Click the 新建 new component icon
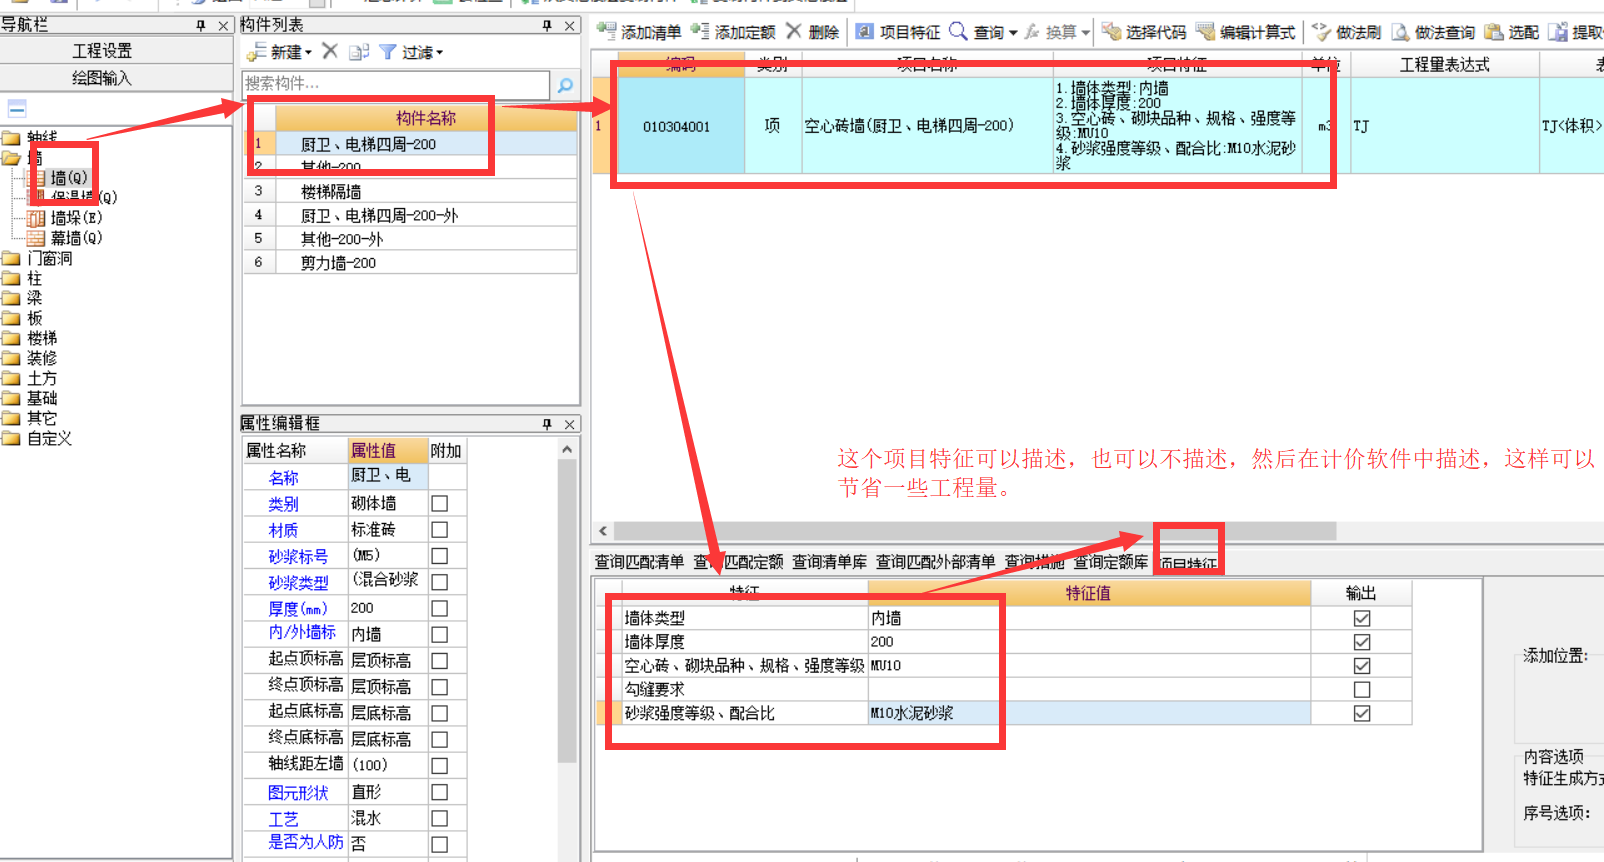 [257, 52]
